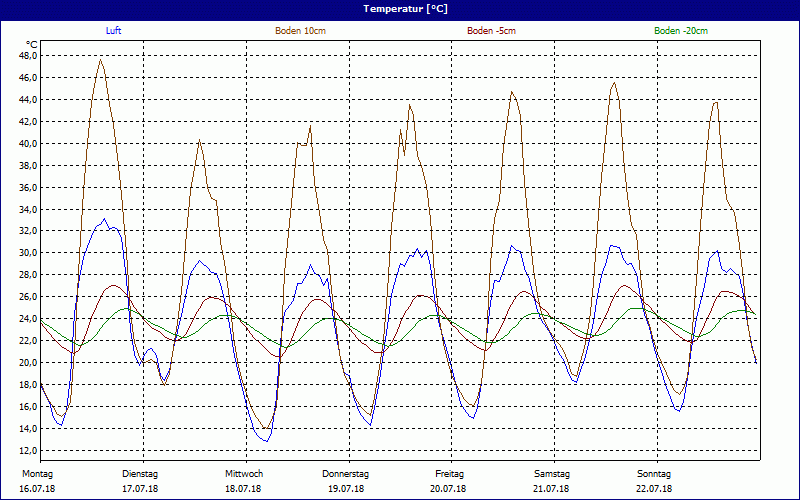Click the '20.07.18' date label
Image resolution: width=800 pixels, height=500 pixels.
click(448, 489)
